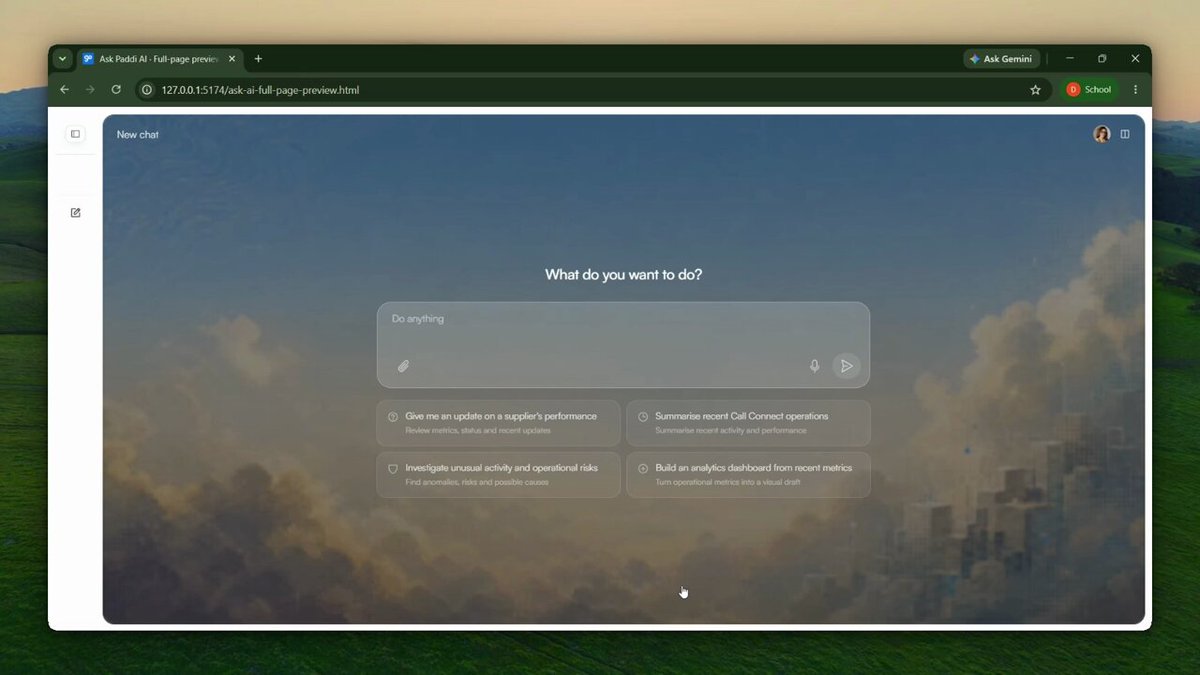This screenshot has height=675, width=1200.
Task: Open Chrome three-dot menu
Action: coord(1135,90)
